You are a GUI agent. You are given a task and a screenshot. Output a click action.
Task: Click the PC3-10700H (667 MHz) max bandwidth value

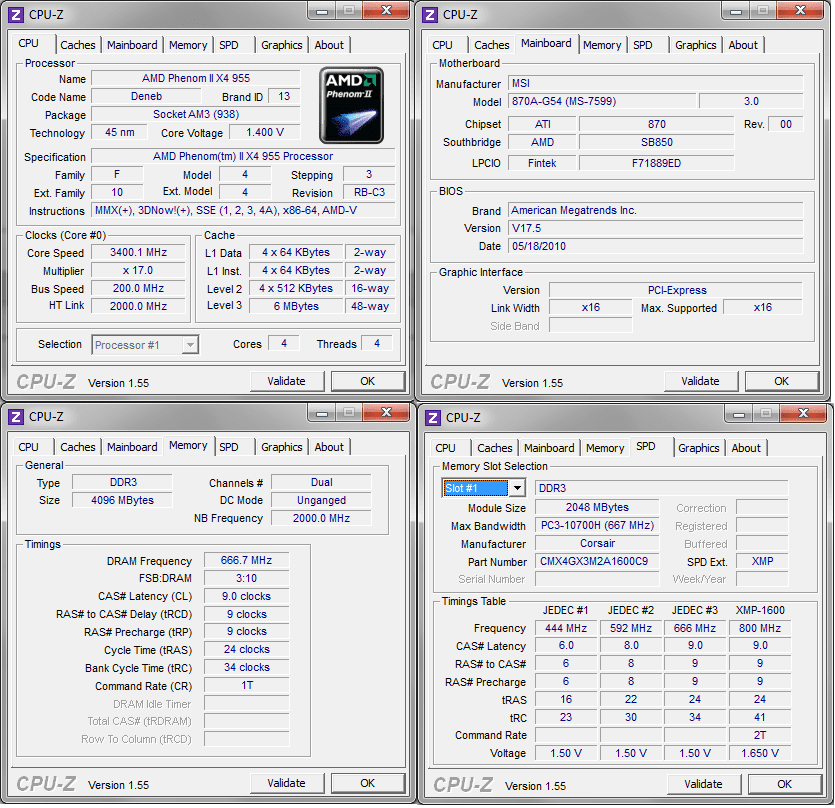(597, 526)
